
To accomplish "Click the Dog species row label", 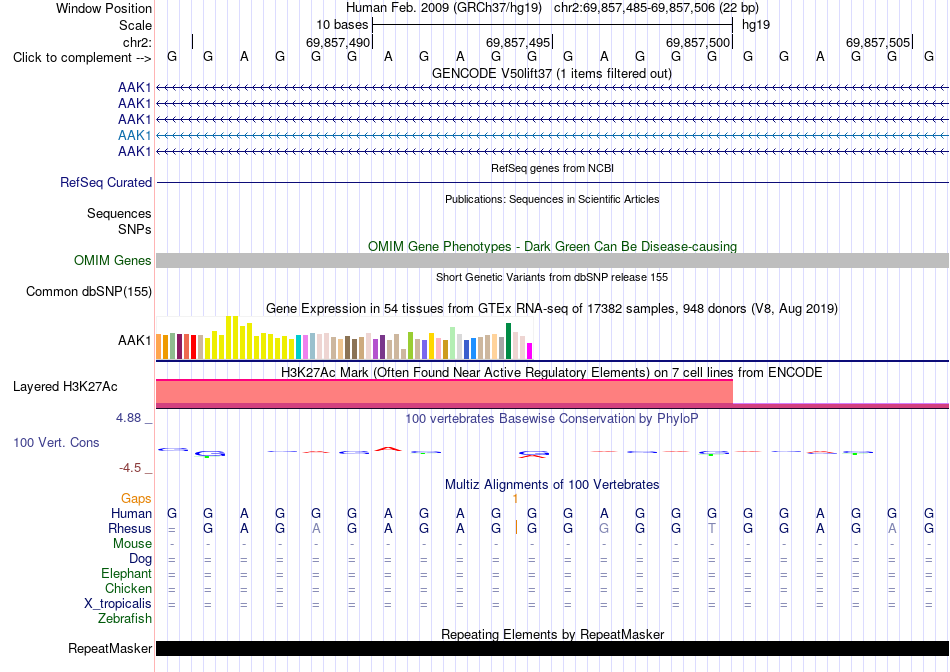I will (x=140, y=559).
